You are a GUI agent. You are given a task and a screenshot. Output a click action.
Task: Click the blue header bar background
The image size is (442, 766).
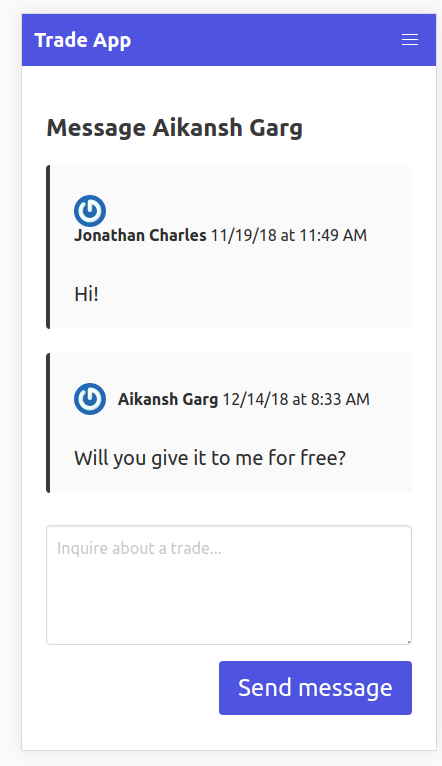pyautogui.click(x=264, y=40)
